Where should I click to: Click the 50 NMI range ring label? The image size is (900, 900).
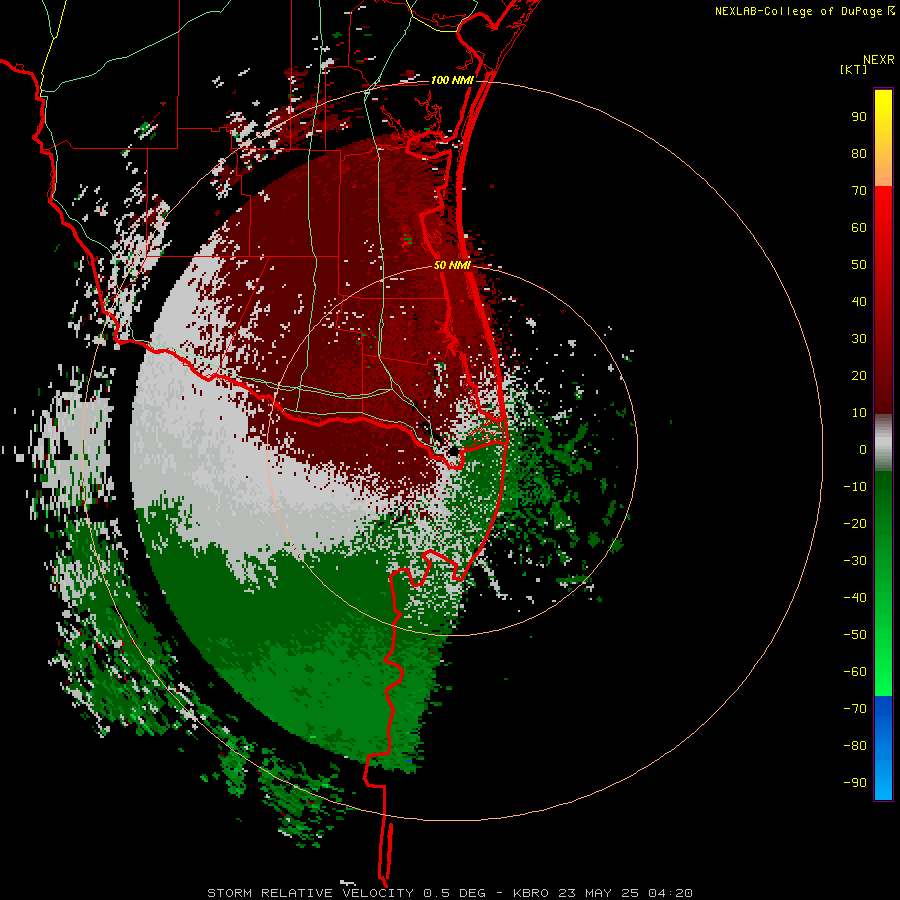click(452, 265)
